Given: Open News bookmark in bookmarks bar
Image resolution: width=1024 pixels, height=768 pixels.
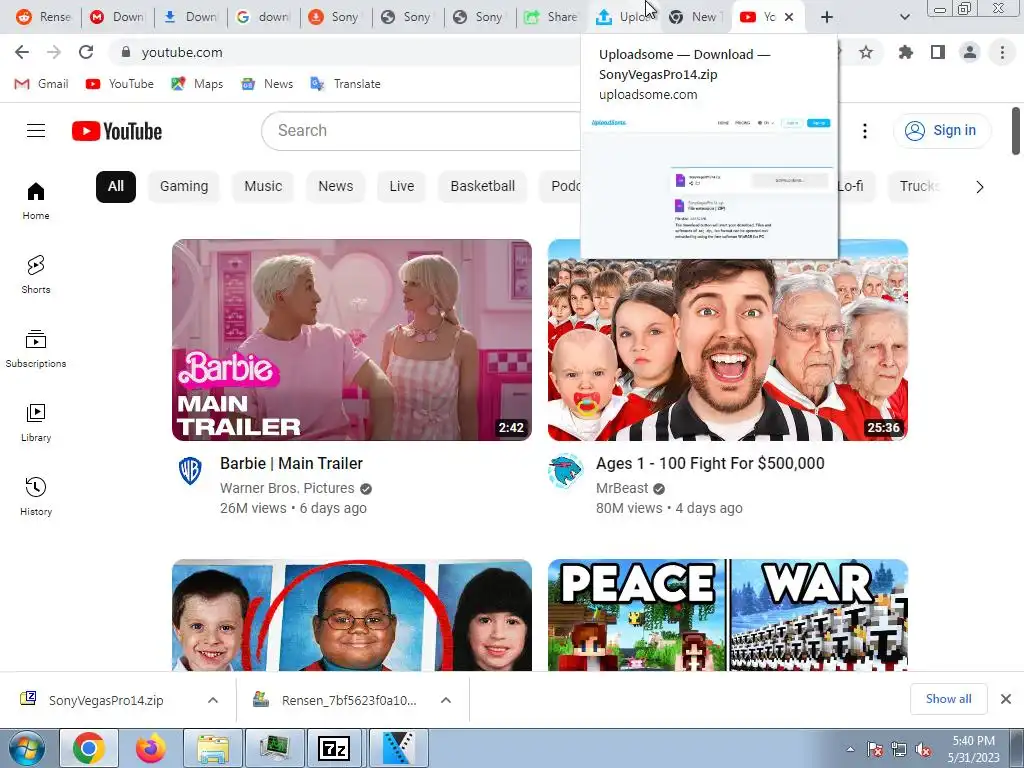Looking at the screenshot, I should pyautogui.click(x=267, y=84).
